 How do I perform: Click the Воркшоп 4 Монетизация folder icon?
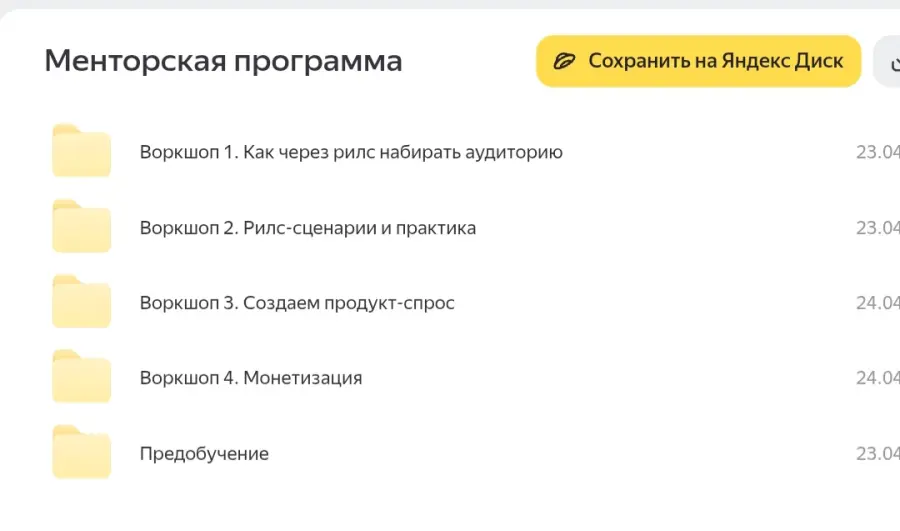pyautogui.click(x=81, y=378)
